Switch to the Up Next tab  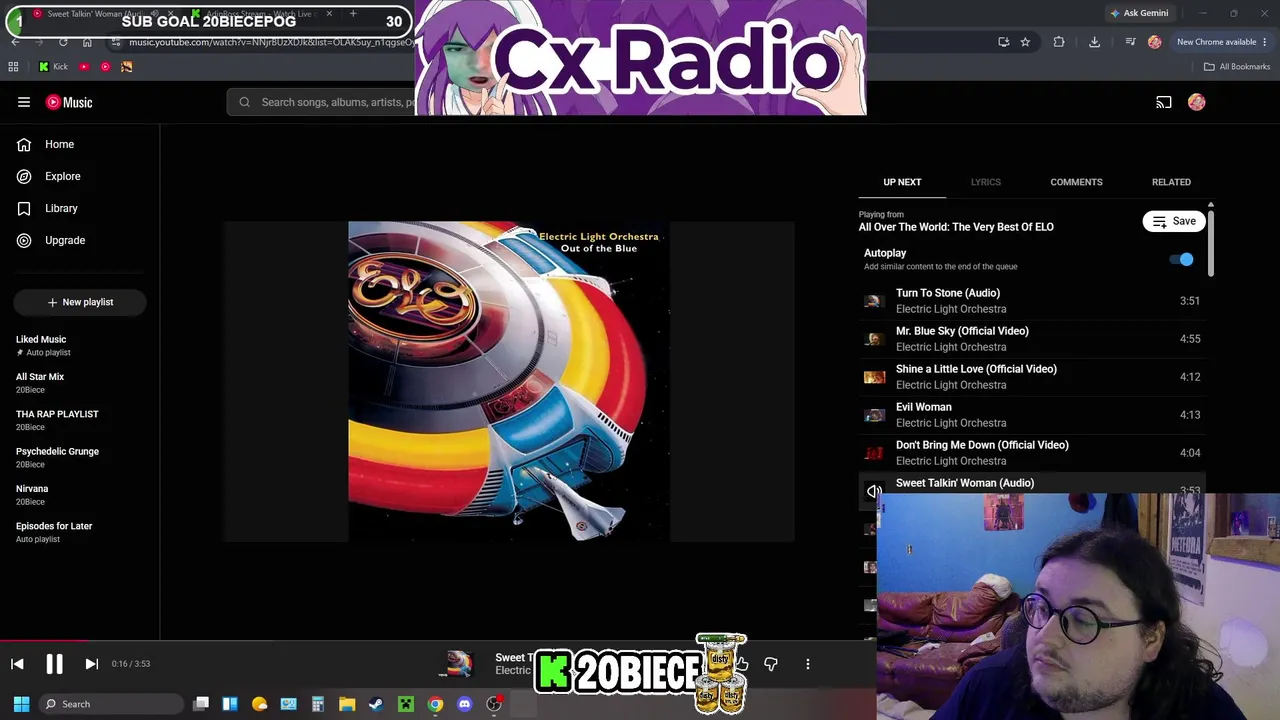[902, 182]
